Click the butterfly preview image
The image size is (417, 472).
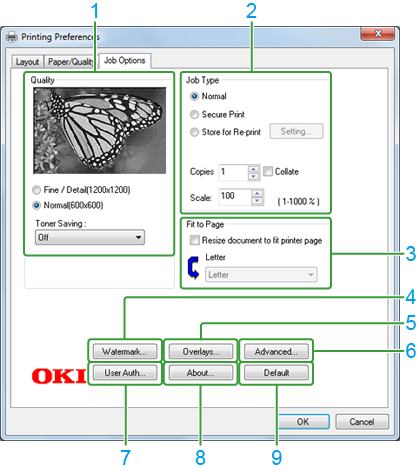pyautogui.click(x=100, y=131)
